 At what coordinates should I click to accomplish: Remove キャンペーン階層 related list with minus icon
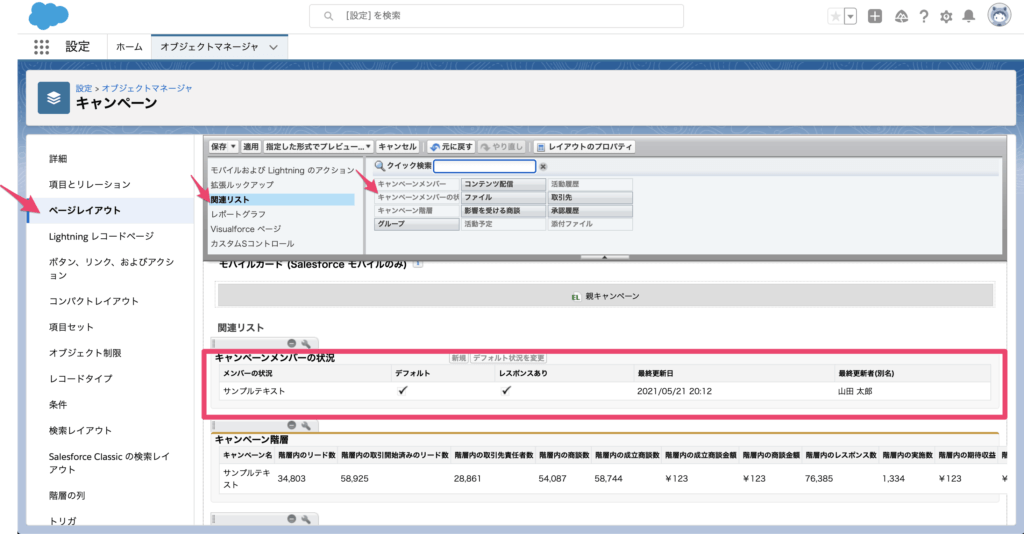(291, 425)
